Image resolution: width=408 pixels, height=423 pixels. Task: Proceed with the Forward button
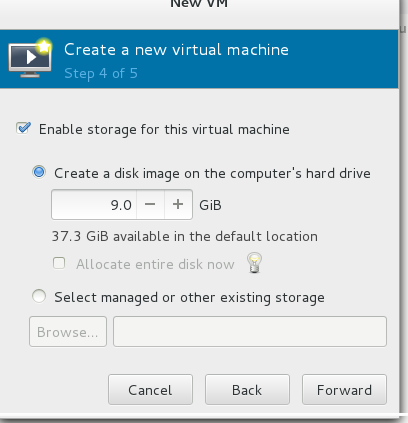click(x=344, y=390)
